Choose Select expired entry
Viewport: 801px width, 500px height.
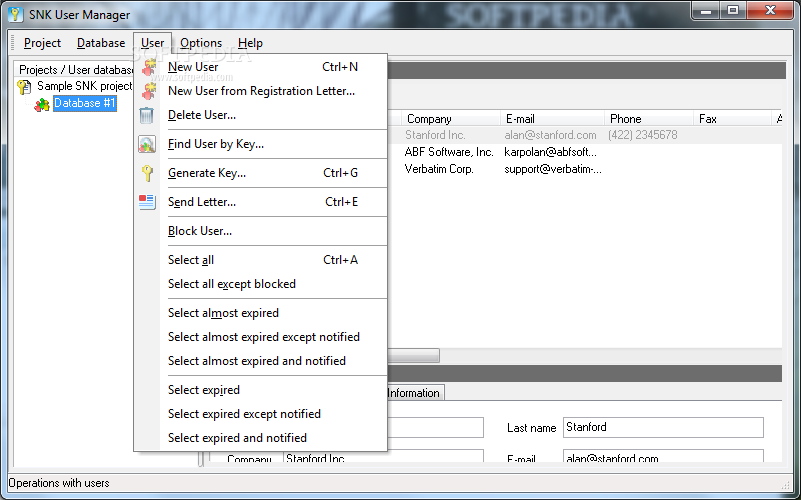[x=261, y=390]
